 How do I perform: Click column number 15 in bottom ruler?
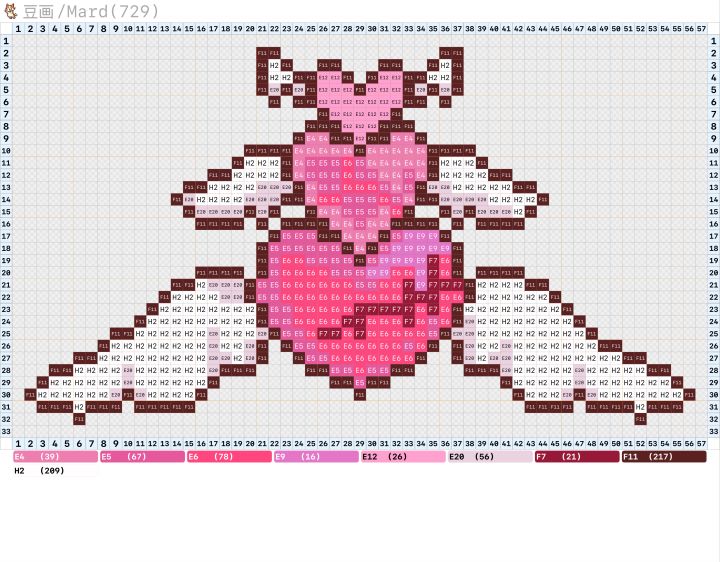189,444
